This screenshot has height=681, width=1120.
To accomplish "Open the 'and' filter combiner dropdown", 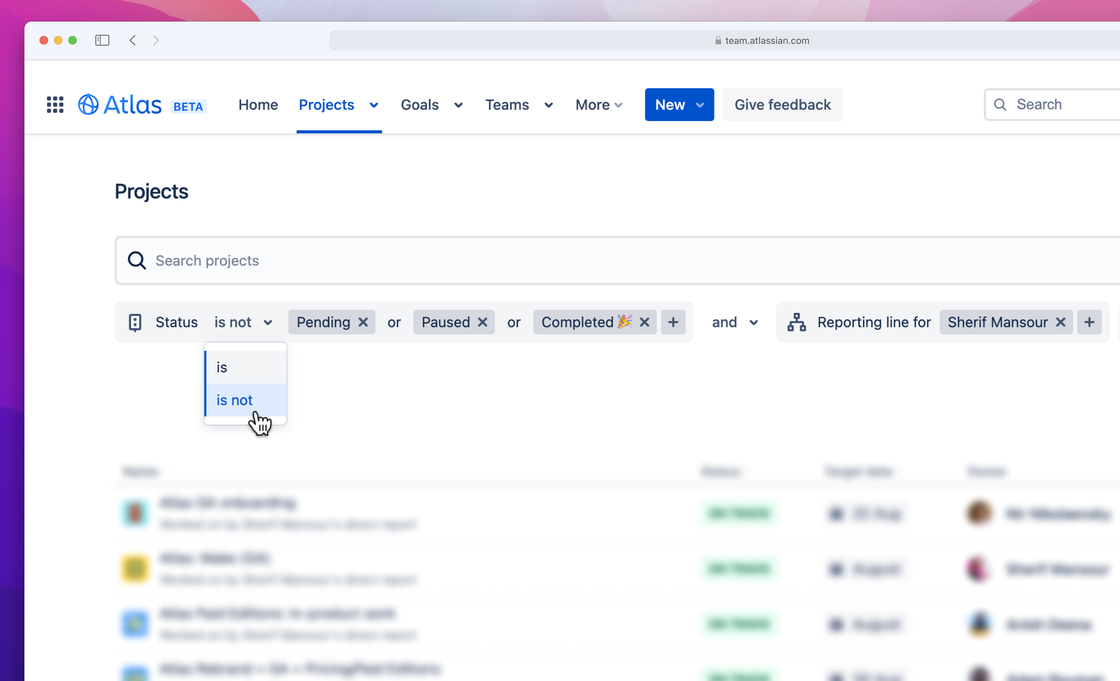I will pos(734,322).
